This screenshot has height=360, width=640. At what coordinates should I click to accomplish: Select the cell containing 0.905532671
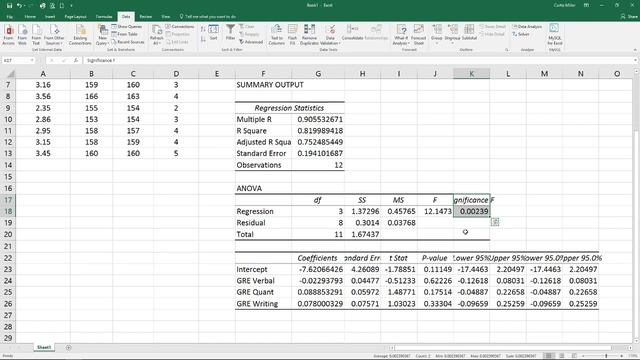pos(318,120)
